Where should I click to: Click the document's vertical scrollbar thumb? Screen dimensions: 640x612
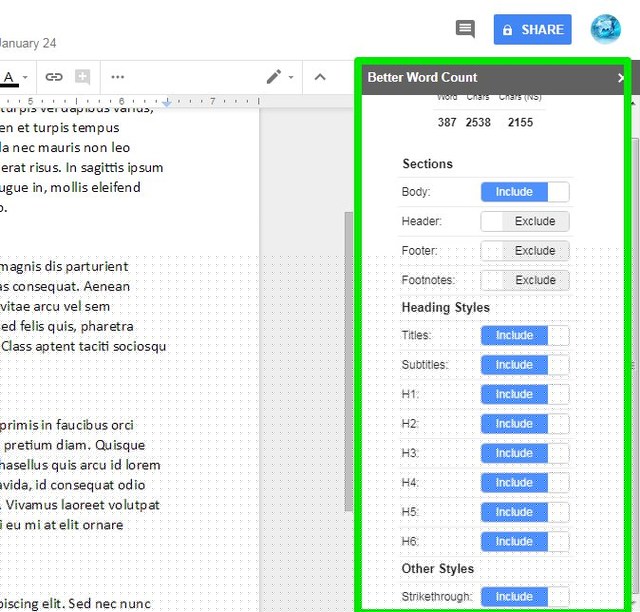click(x=348, y=361)
